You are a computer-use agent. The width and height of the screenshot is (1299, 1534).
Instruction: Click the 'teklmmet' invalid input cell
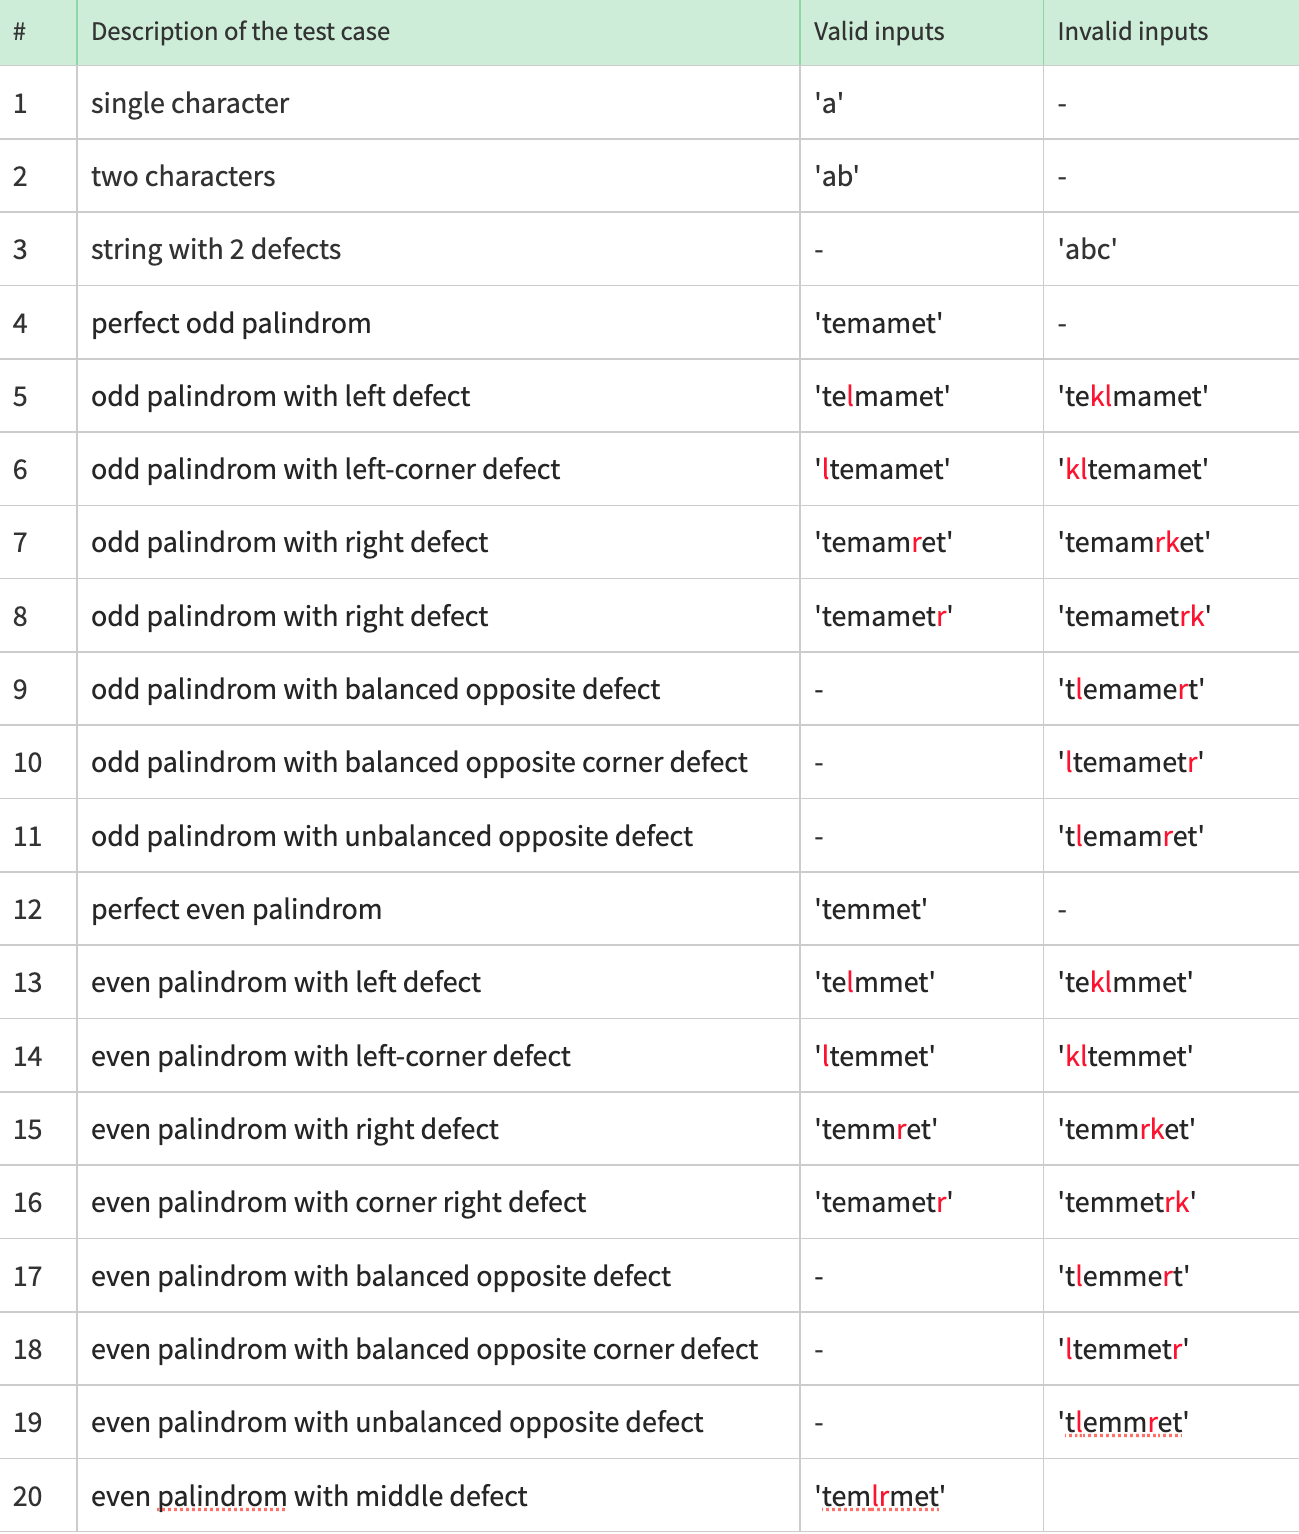click(1171, 982)
